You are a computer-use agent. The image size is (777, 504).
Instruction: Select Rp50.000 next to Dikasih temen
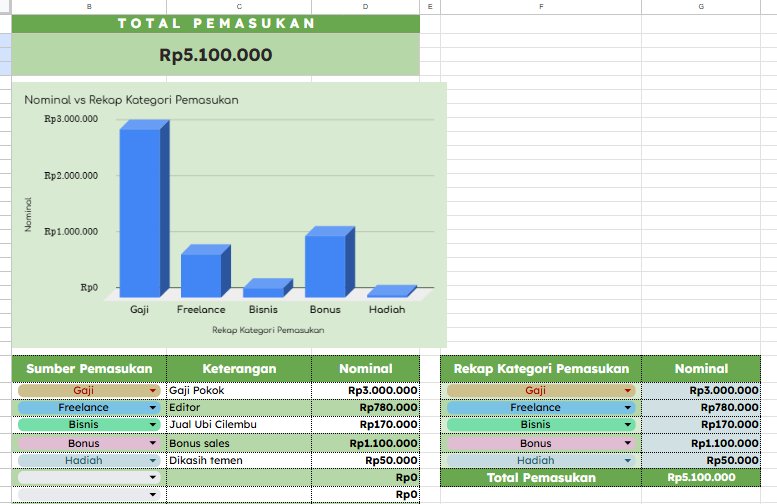pyautogui.click(x=366, y=460)
